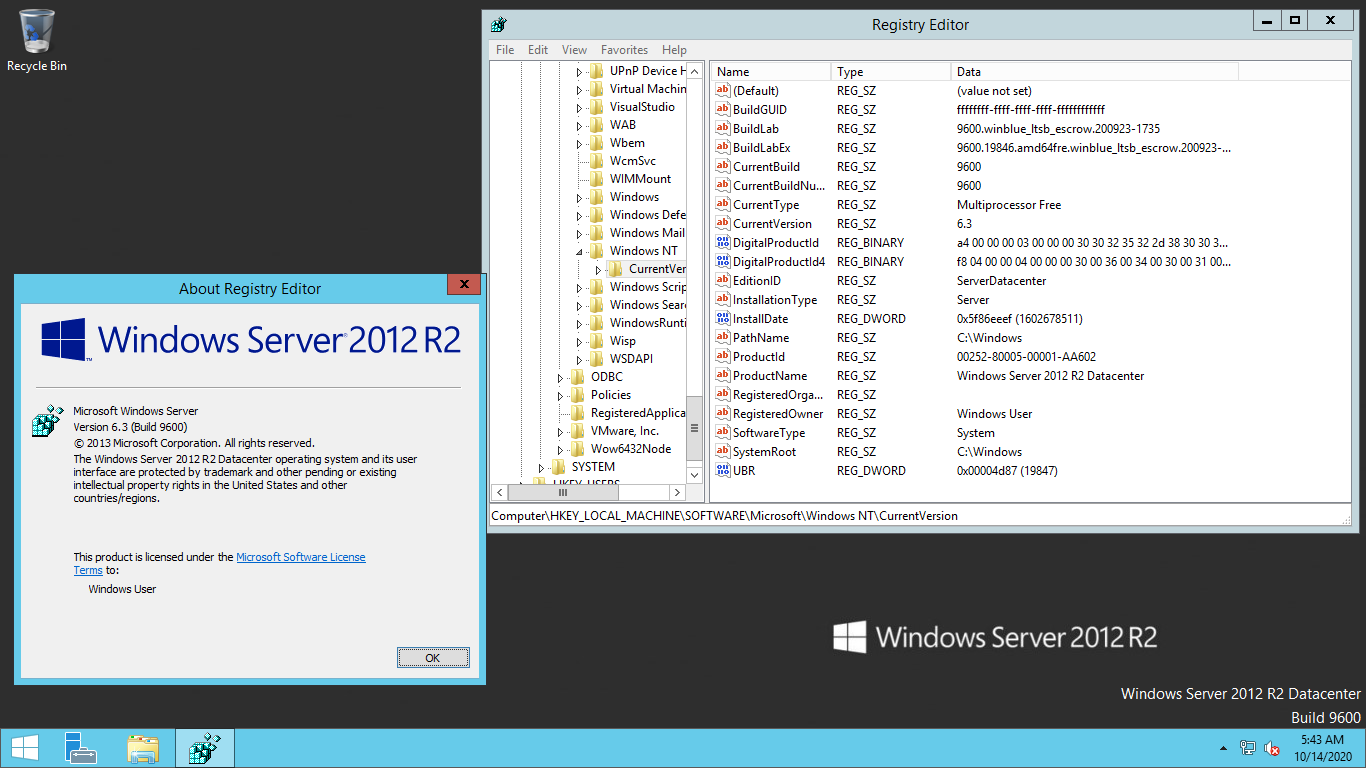The width and height of the screenshot is (1366, 768).
Task: Expand the VisualStudio key
Action: click(x=579, y=107)
